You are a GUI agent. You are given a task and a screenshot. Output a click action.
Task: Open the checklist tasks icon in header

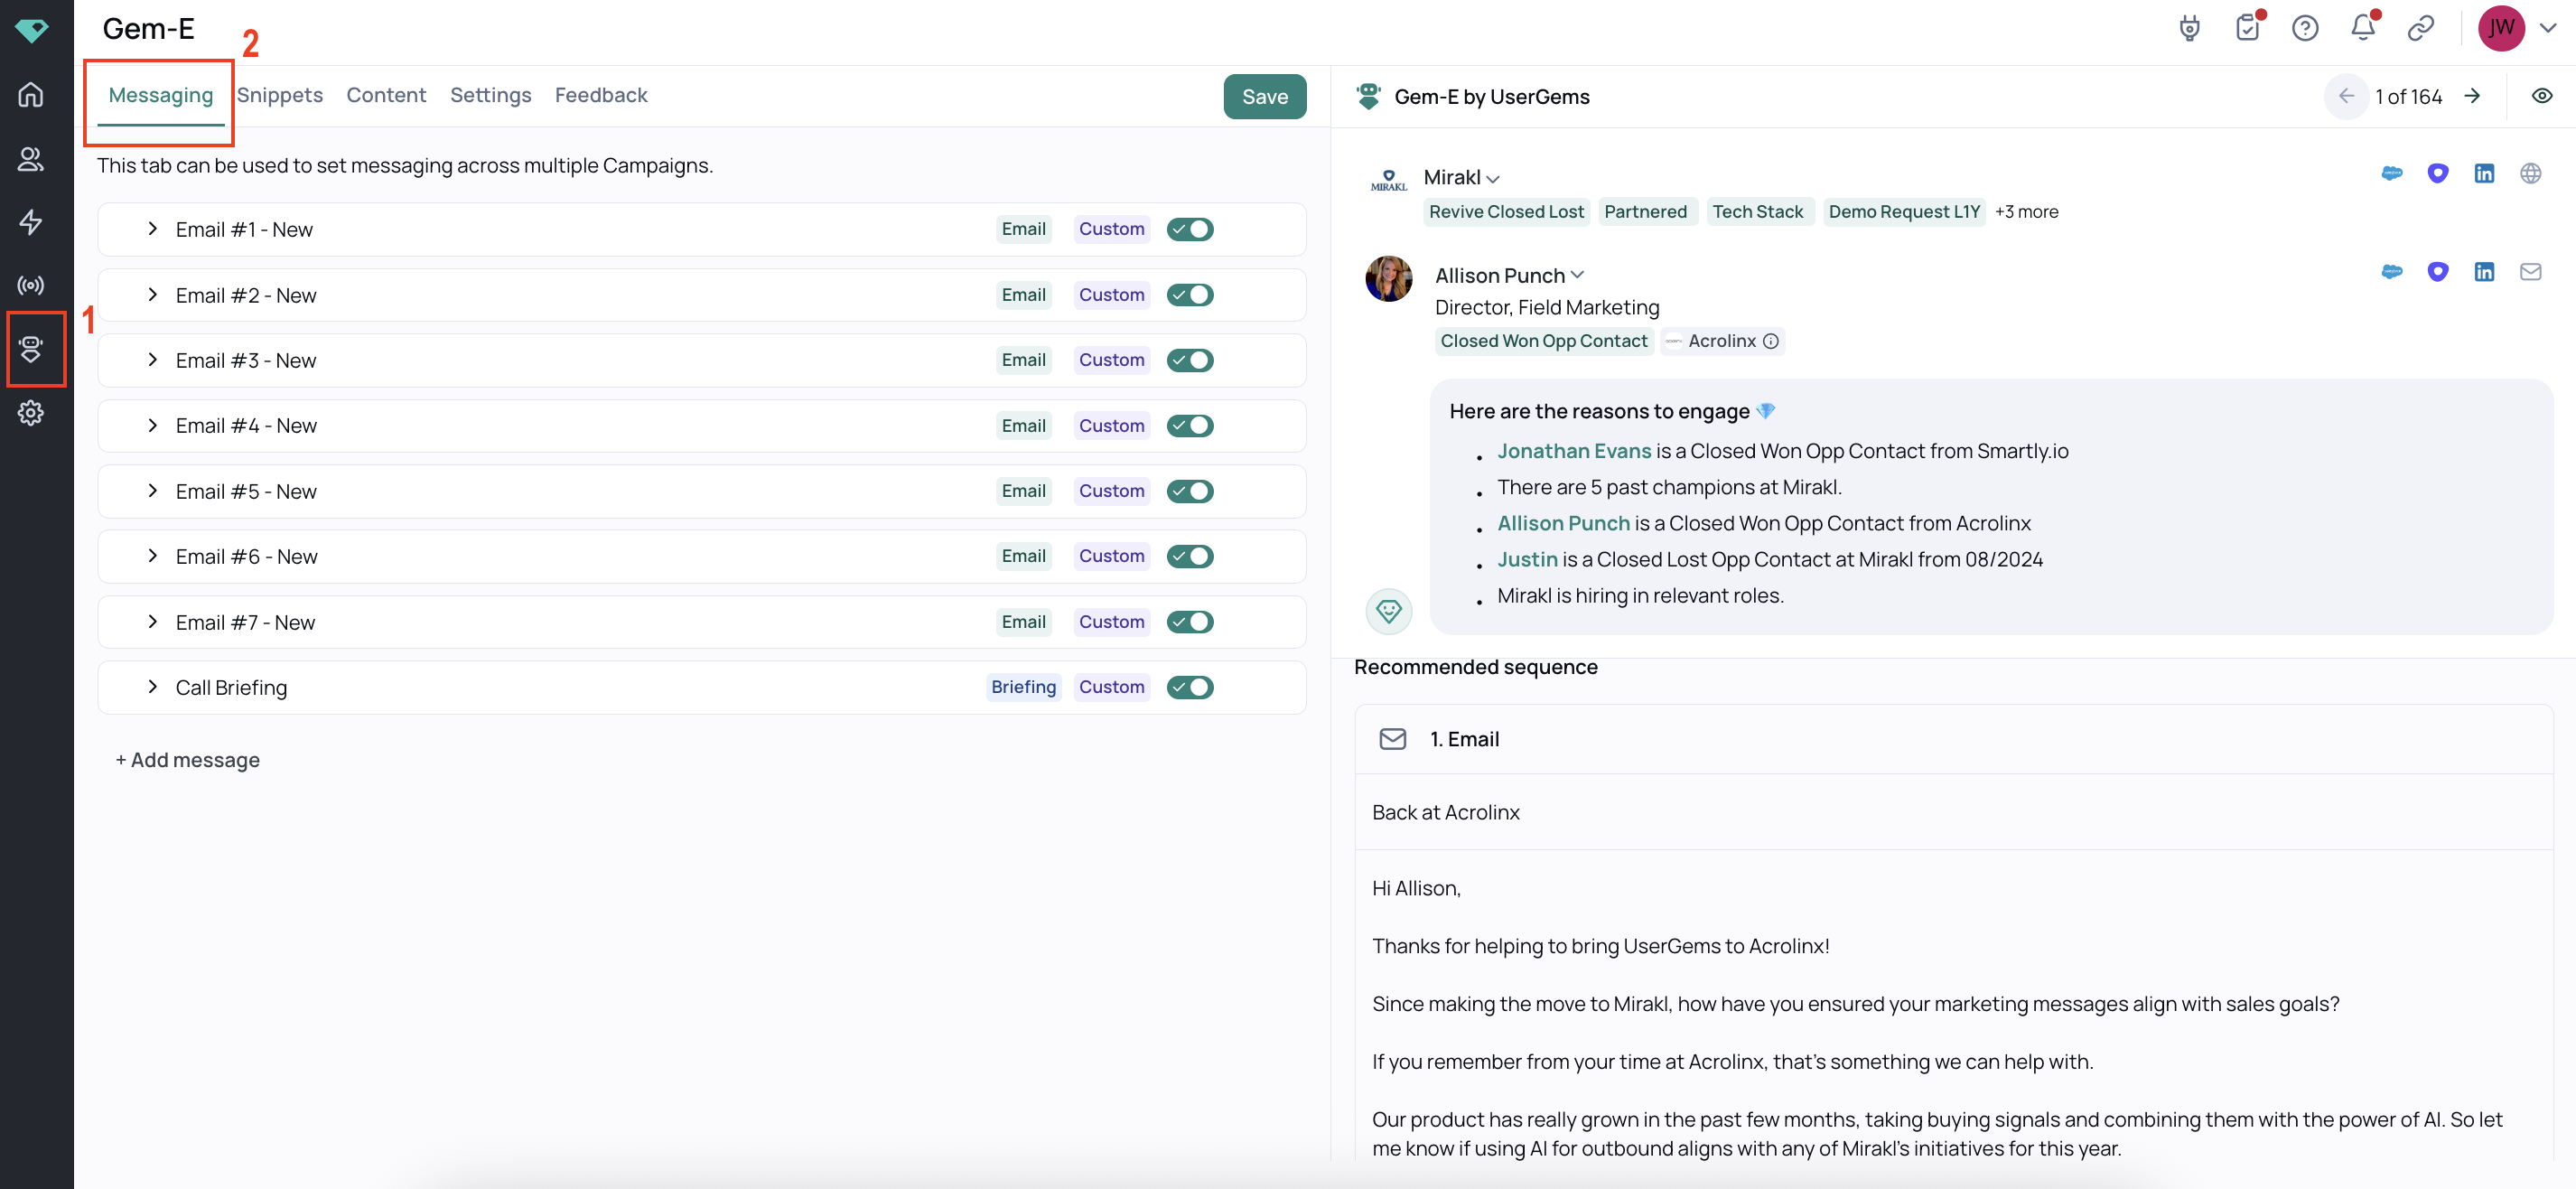(x=2247, y=28)
